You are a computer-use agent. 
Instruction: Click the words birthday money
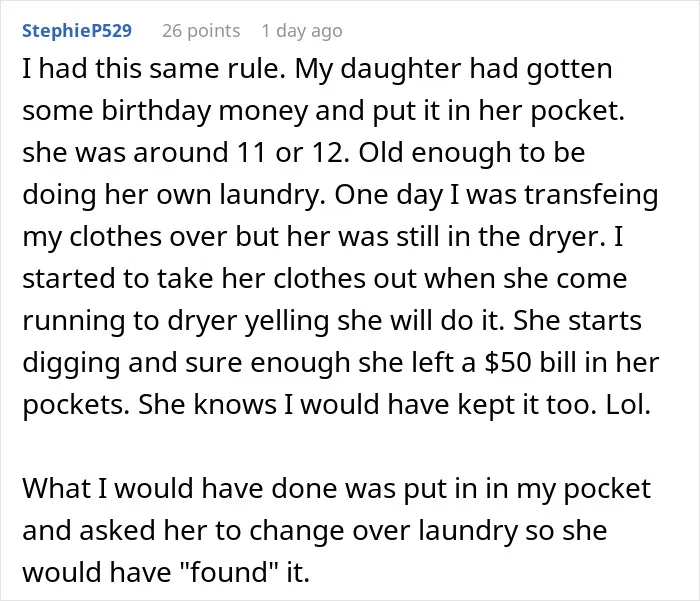204,111
